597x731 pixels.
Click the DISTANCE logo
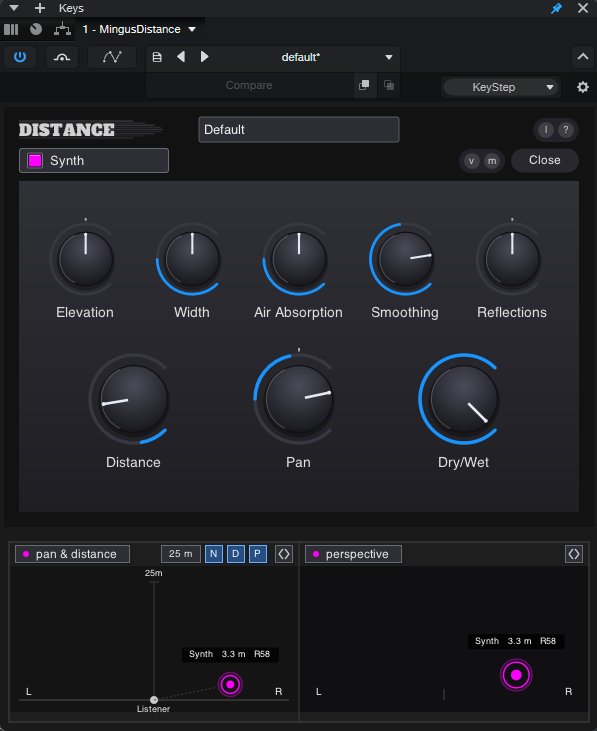pos(90,130)
